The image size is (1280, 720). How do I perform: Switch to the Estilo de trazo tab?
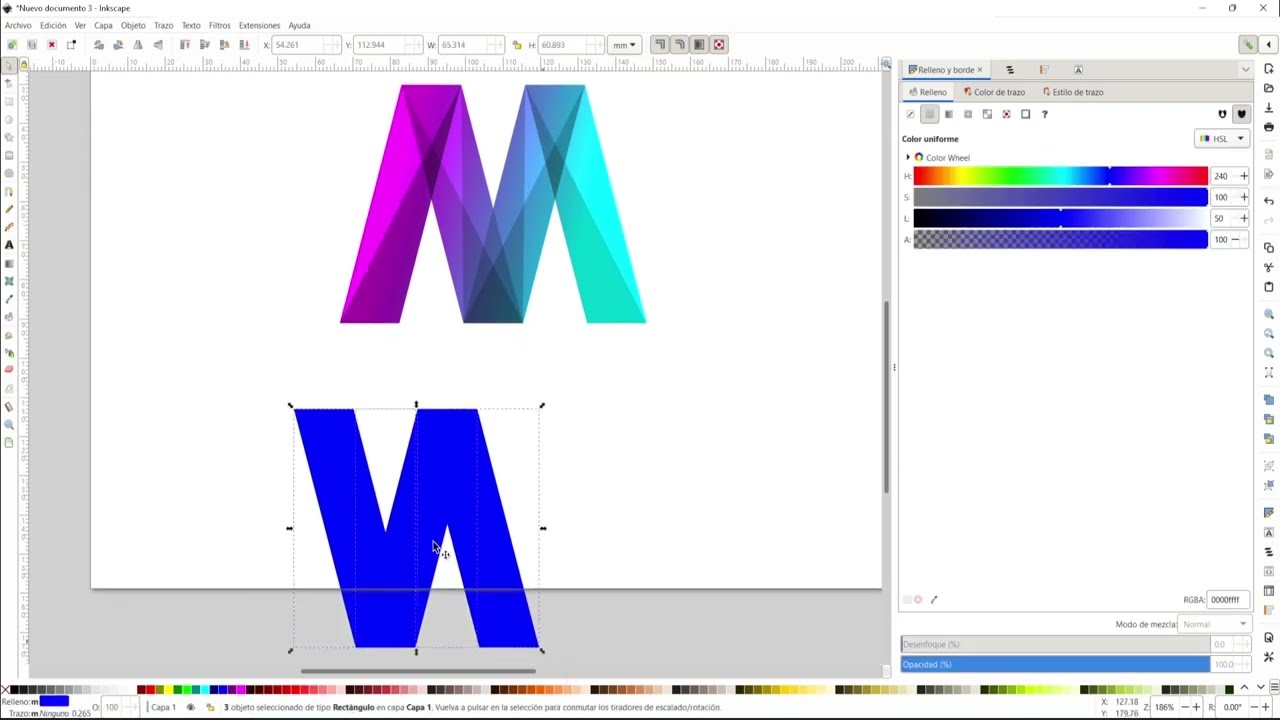click(x=1072, y=92)
